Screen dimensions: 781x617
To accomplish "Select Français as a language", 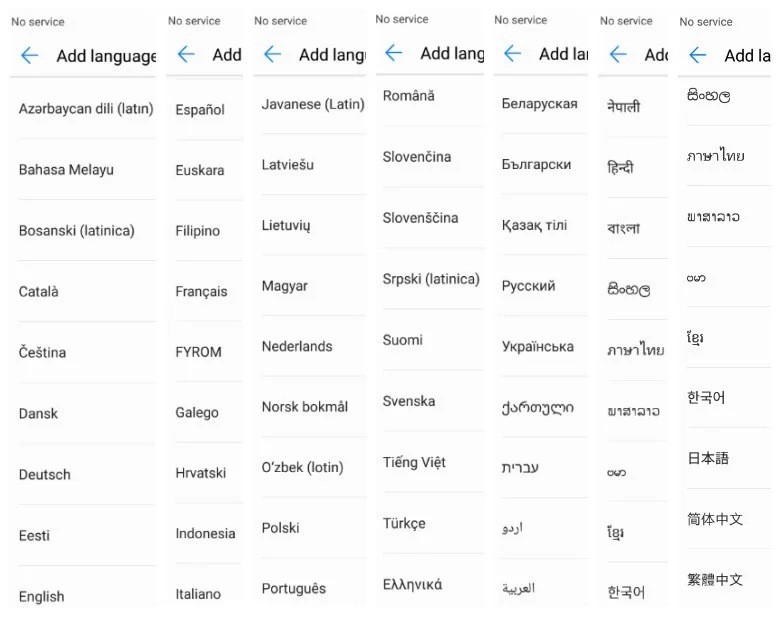I will (x=201, y=291).
